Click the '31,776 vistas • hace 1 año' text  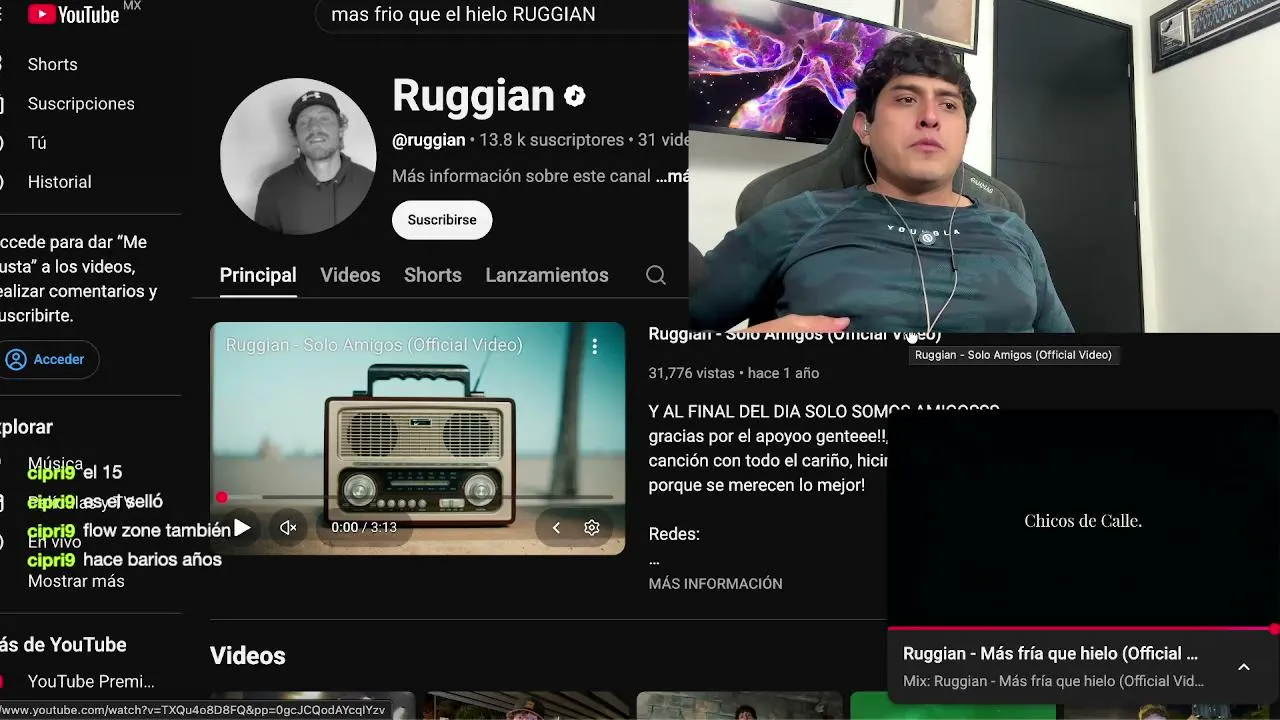(x=734, y=373)
